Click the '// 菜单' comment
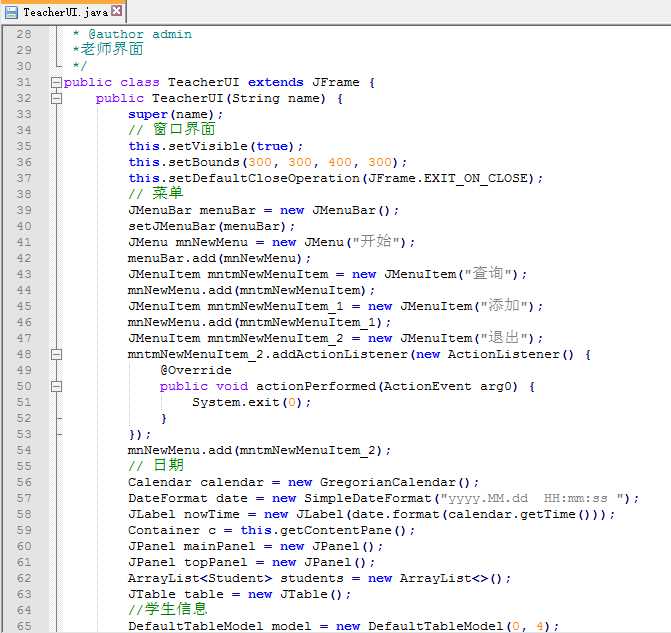The image size is (671, 633). tap(155, 193)
